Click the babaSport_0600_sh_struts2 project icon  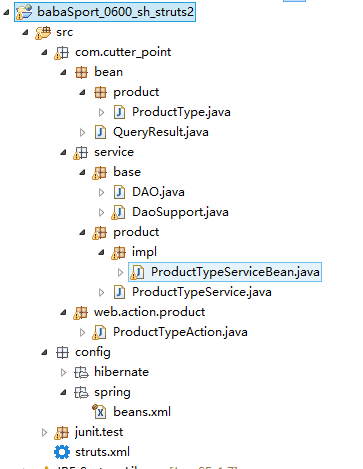[25, 12]
